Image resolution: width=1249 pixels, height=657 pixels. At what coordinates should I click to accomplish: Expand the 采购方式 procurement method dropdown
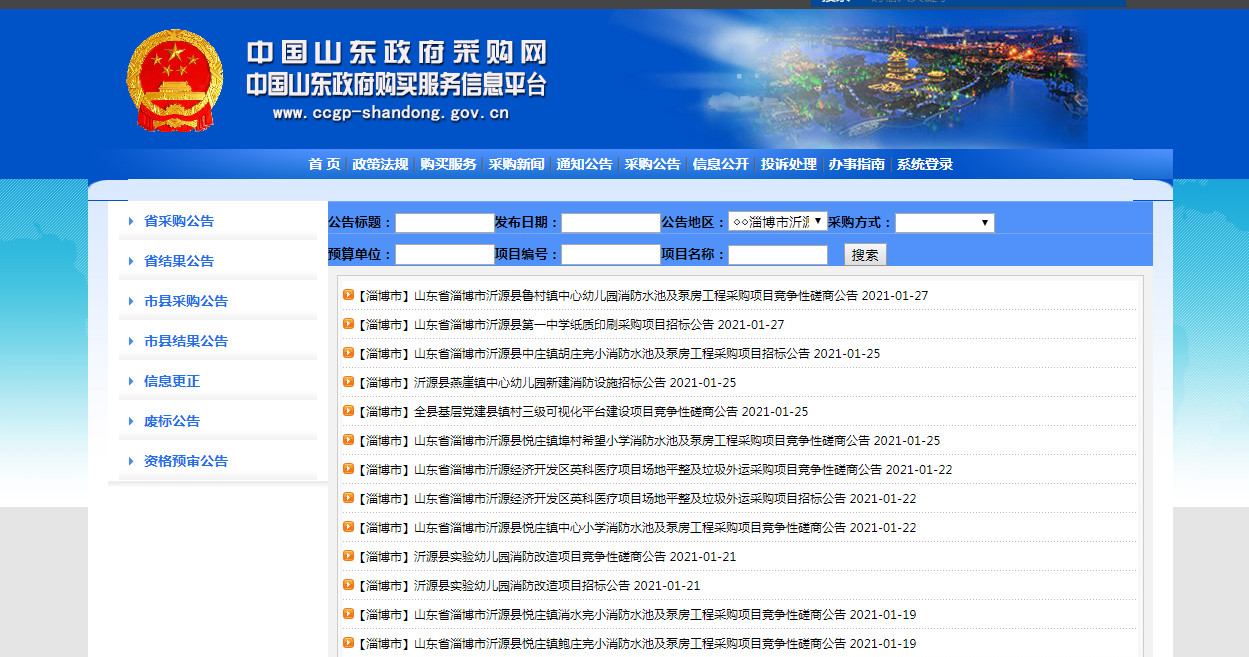pos(944,222)
